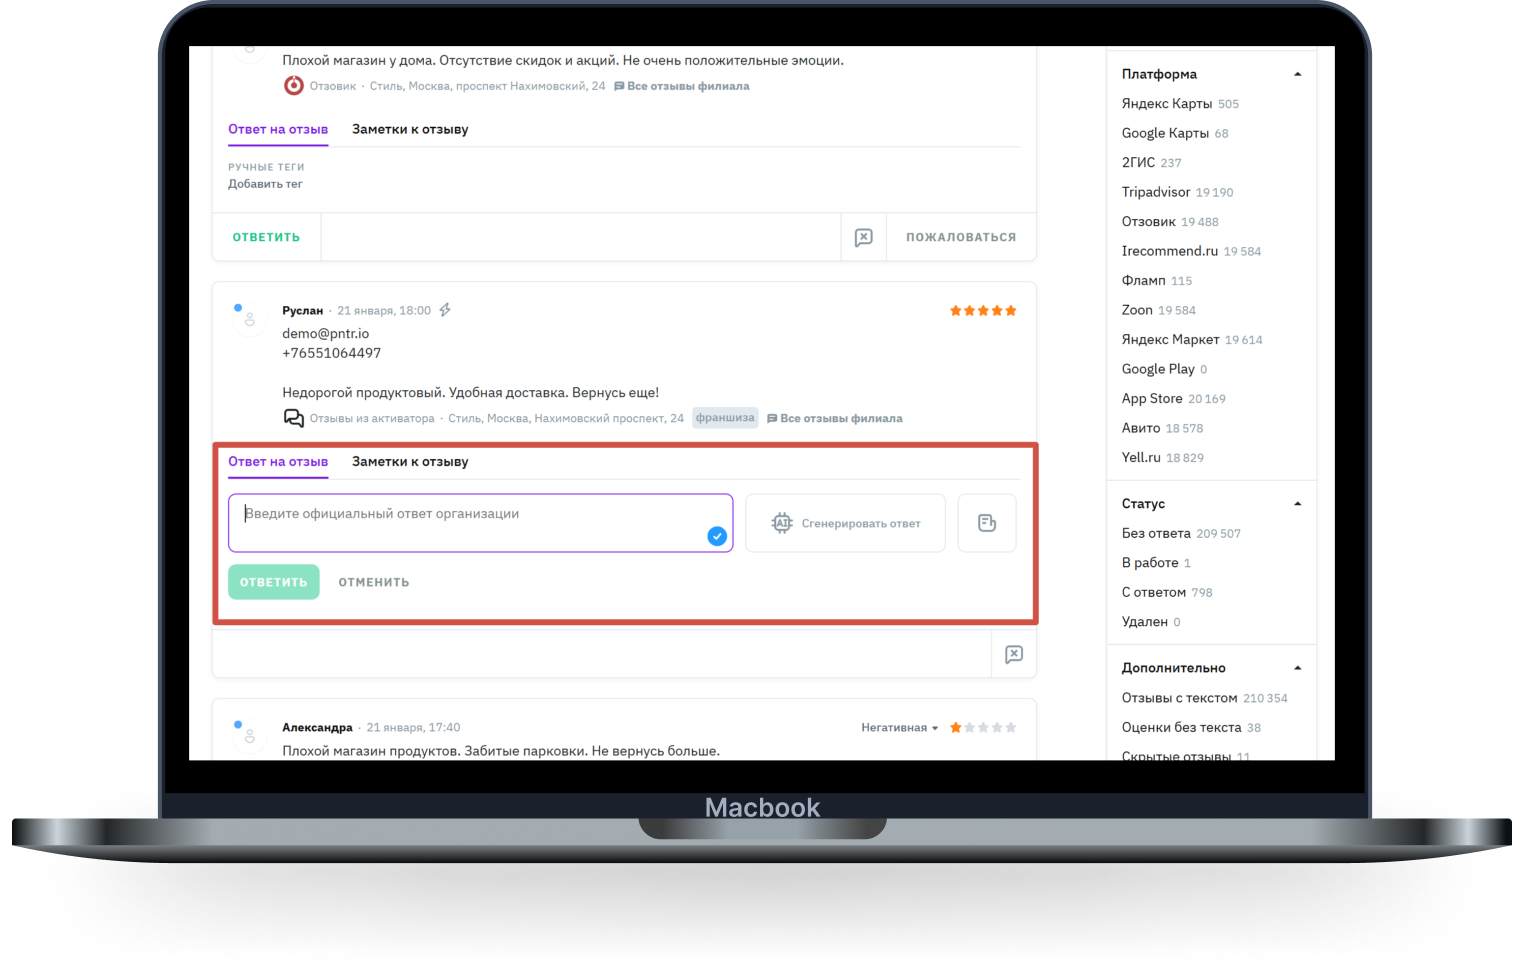The image size is (1524, 968).
Task: Click the AI generate answer icon
Action: 782,523
